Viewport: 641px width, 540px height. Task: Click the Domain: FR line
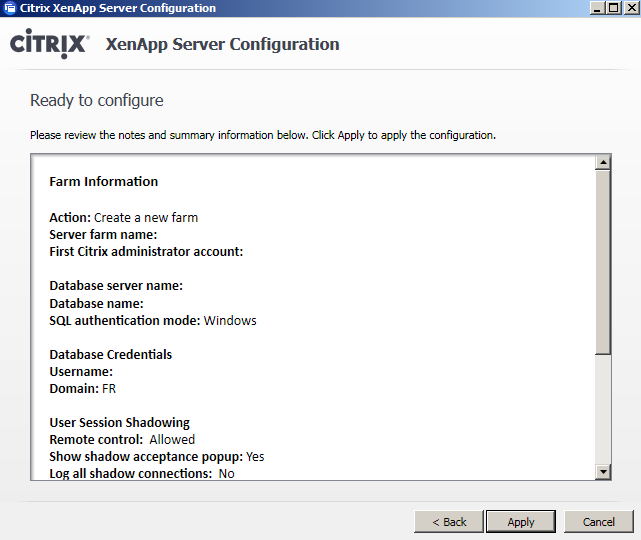(83, 388)
